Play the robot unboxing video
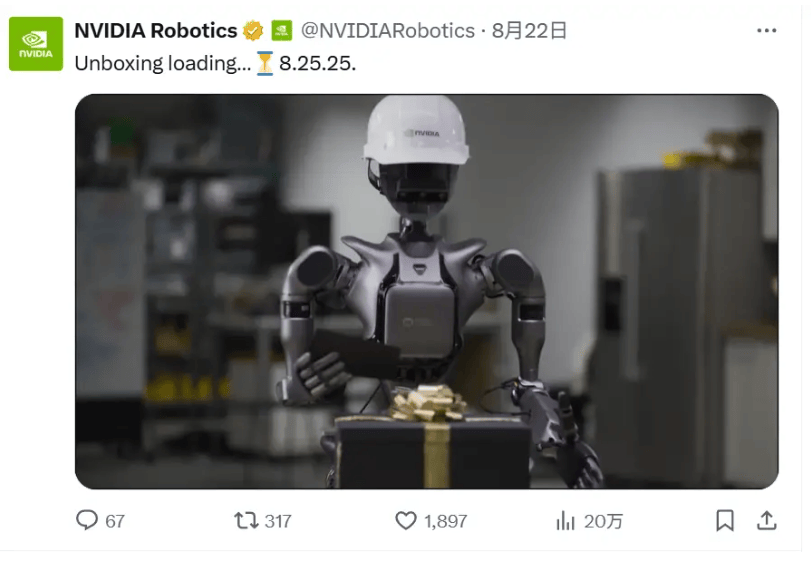This screenshot has height=569, width=811. coord(427,291)
